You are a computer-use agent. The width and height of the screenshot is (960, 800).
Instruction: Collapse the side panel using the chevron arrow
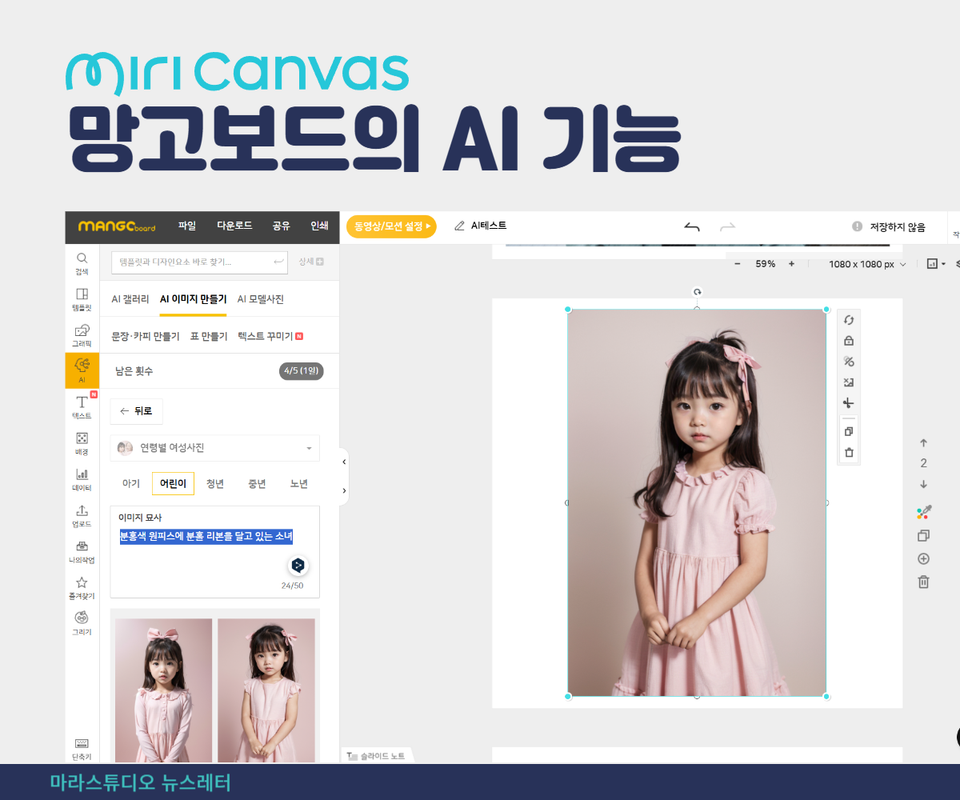[x=345, y=462]
